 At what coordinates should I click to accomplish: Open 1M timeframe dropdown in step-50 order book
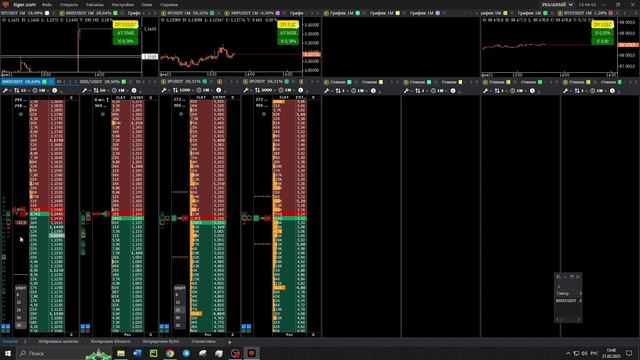(x=120, y=90)
